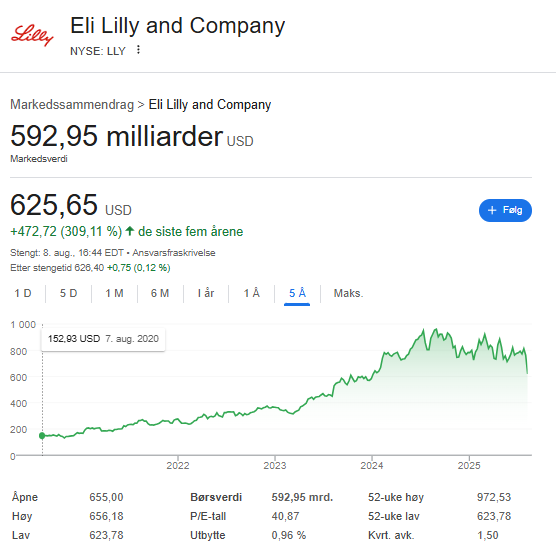This screenshot has width=556, height=559.
Task: Switch to the Maks. range tab
Action: click(x=348, y=293)
